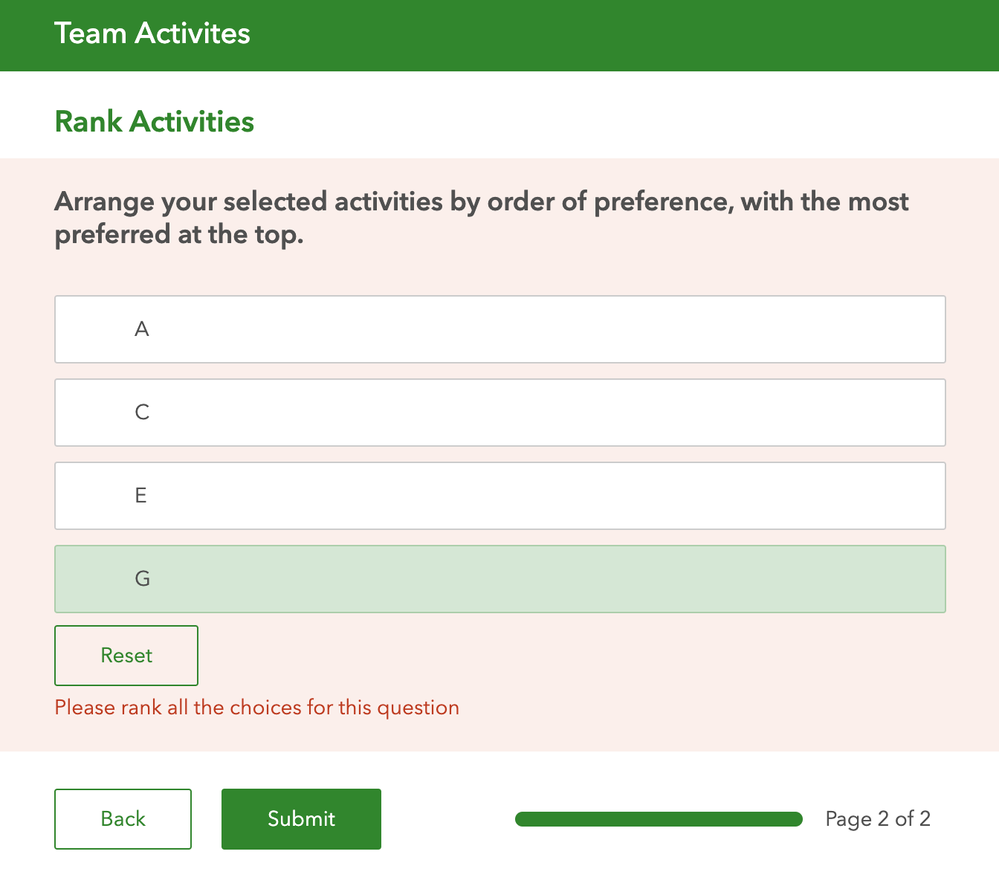Screen dimensions: 999x892
Task: Click the "preferred at the top." text line
Action: pos(178,237)
